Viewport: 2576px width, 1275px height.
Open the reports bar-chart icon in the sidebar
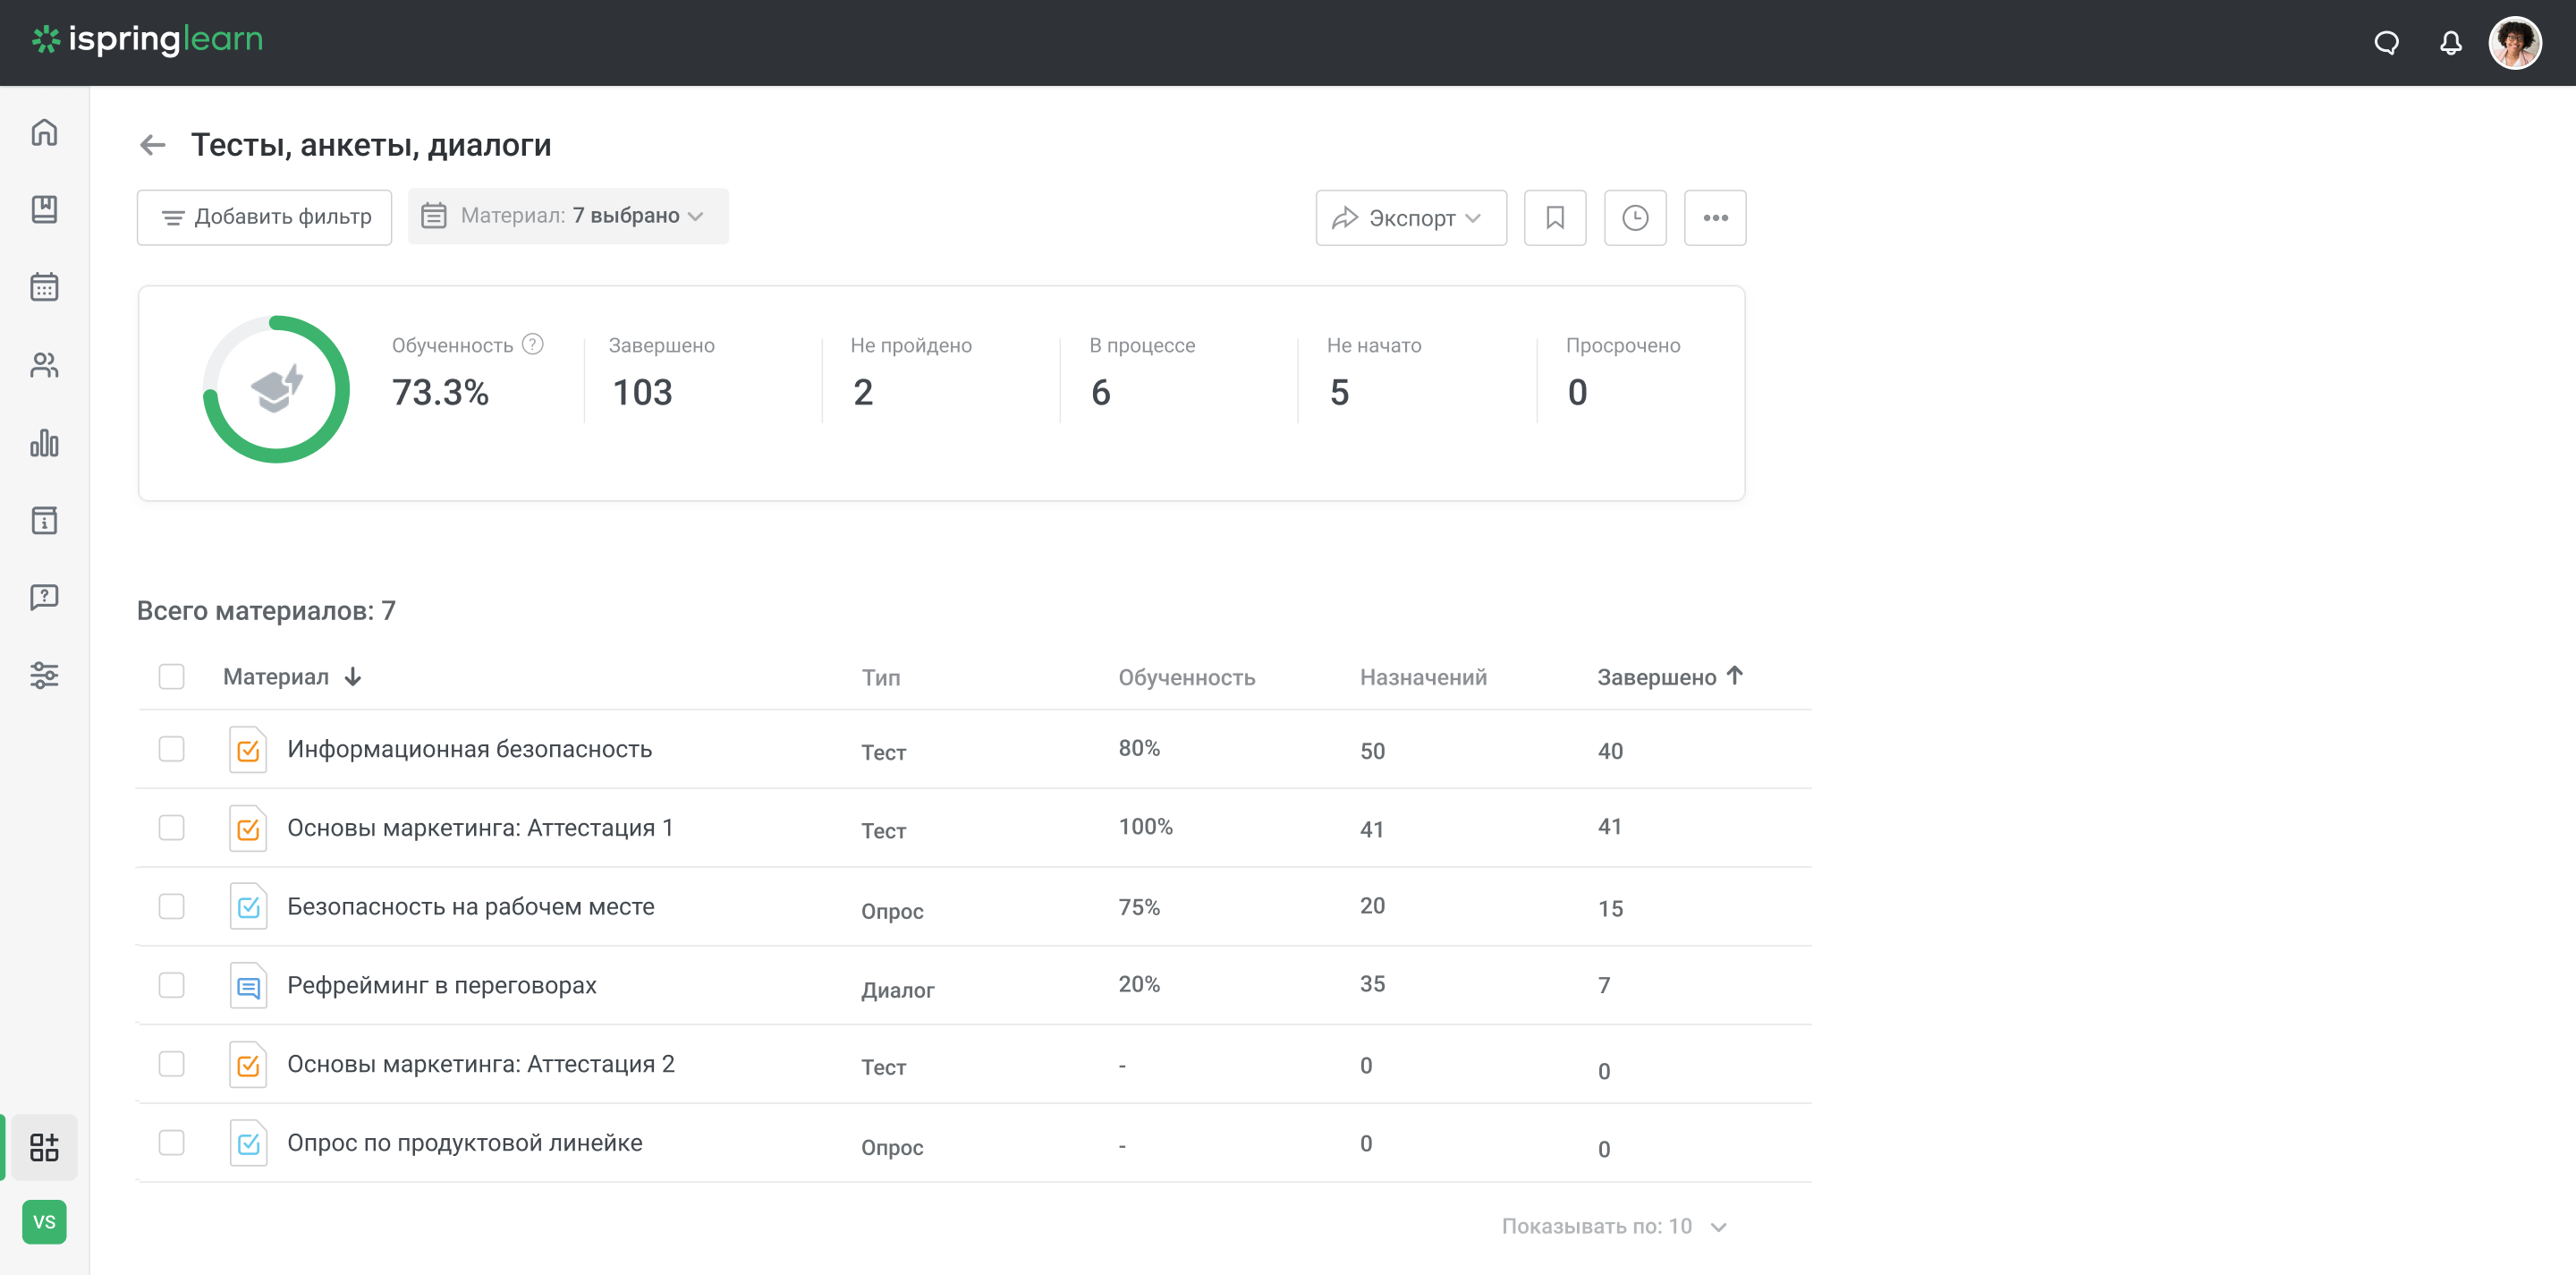pyautogui.click(x=45, y=444)
